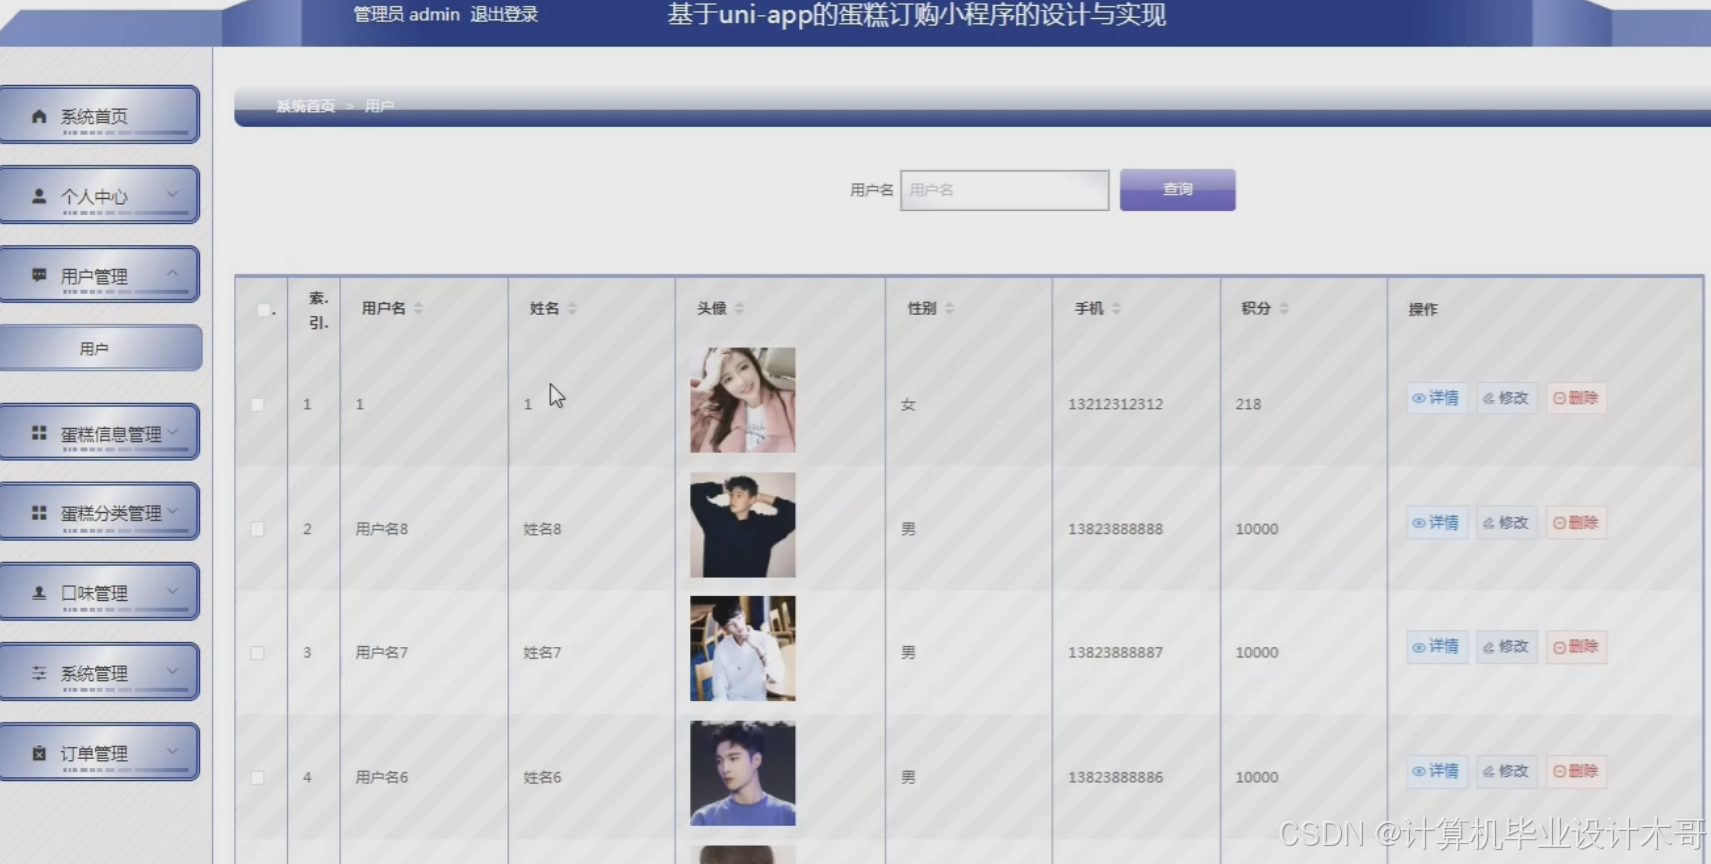Click 删除 for 用户名8
The width and height of the screenshot is (1711, 864).
click(1576, 523)
